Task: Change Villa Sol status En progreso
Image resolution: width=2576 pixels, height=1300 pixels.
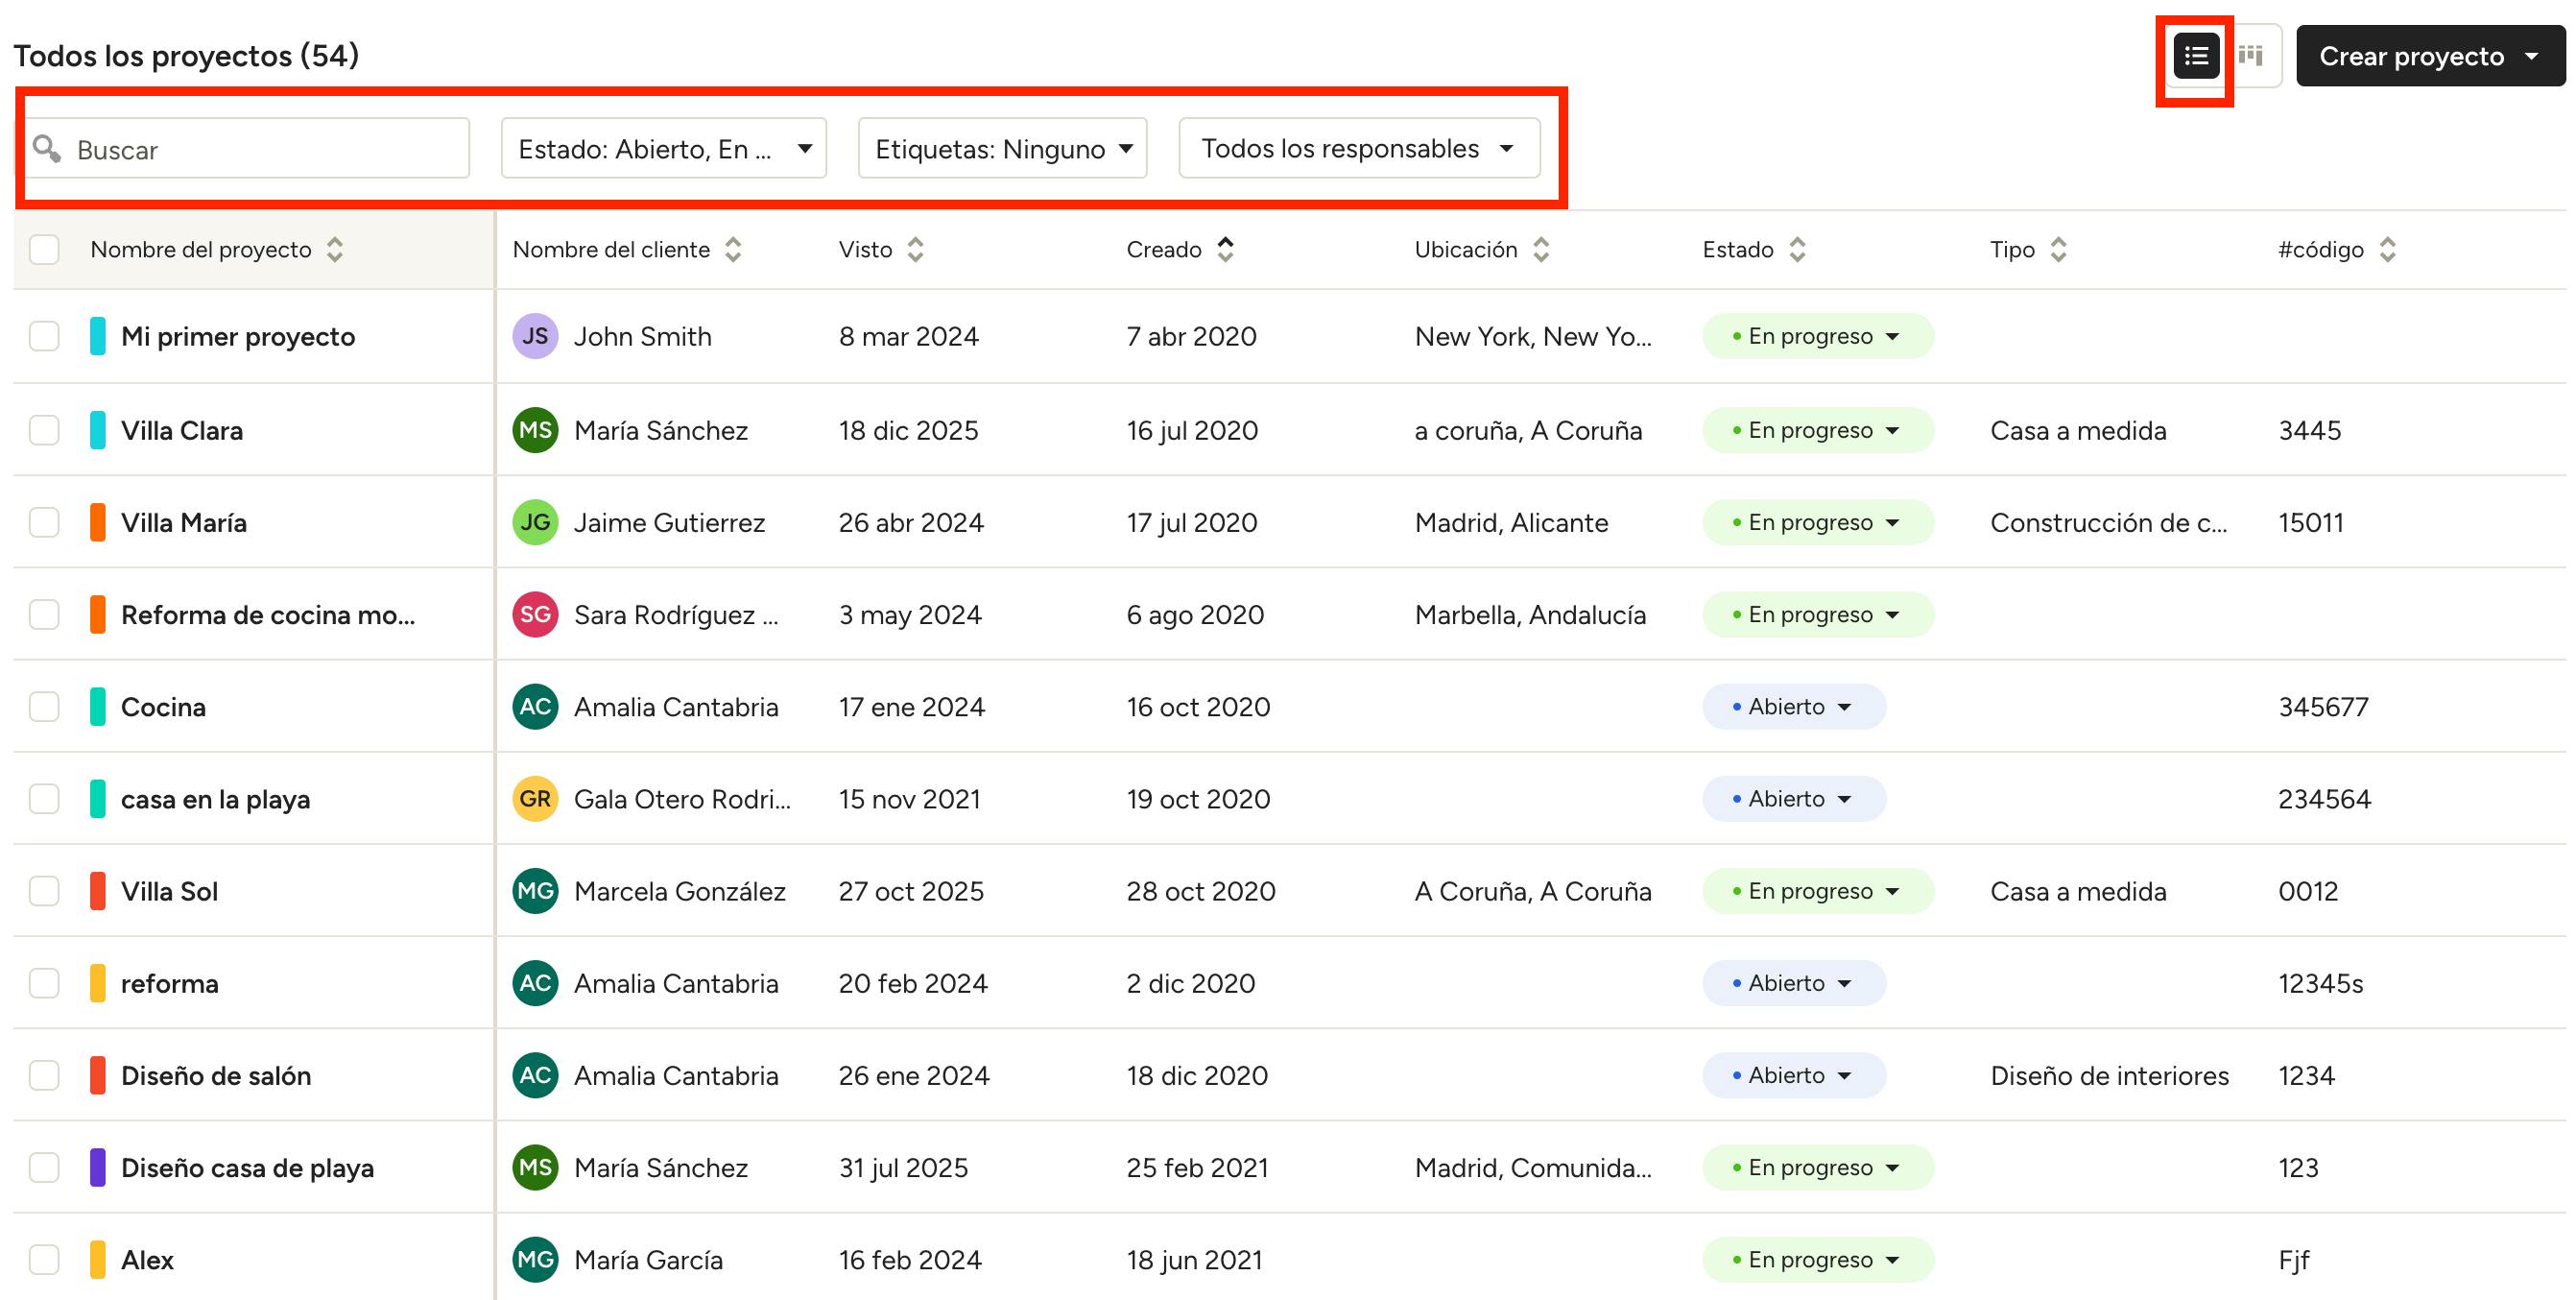Action: 1816,892
